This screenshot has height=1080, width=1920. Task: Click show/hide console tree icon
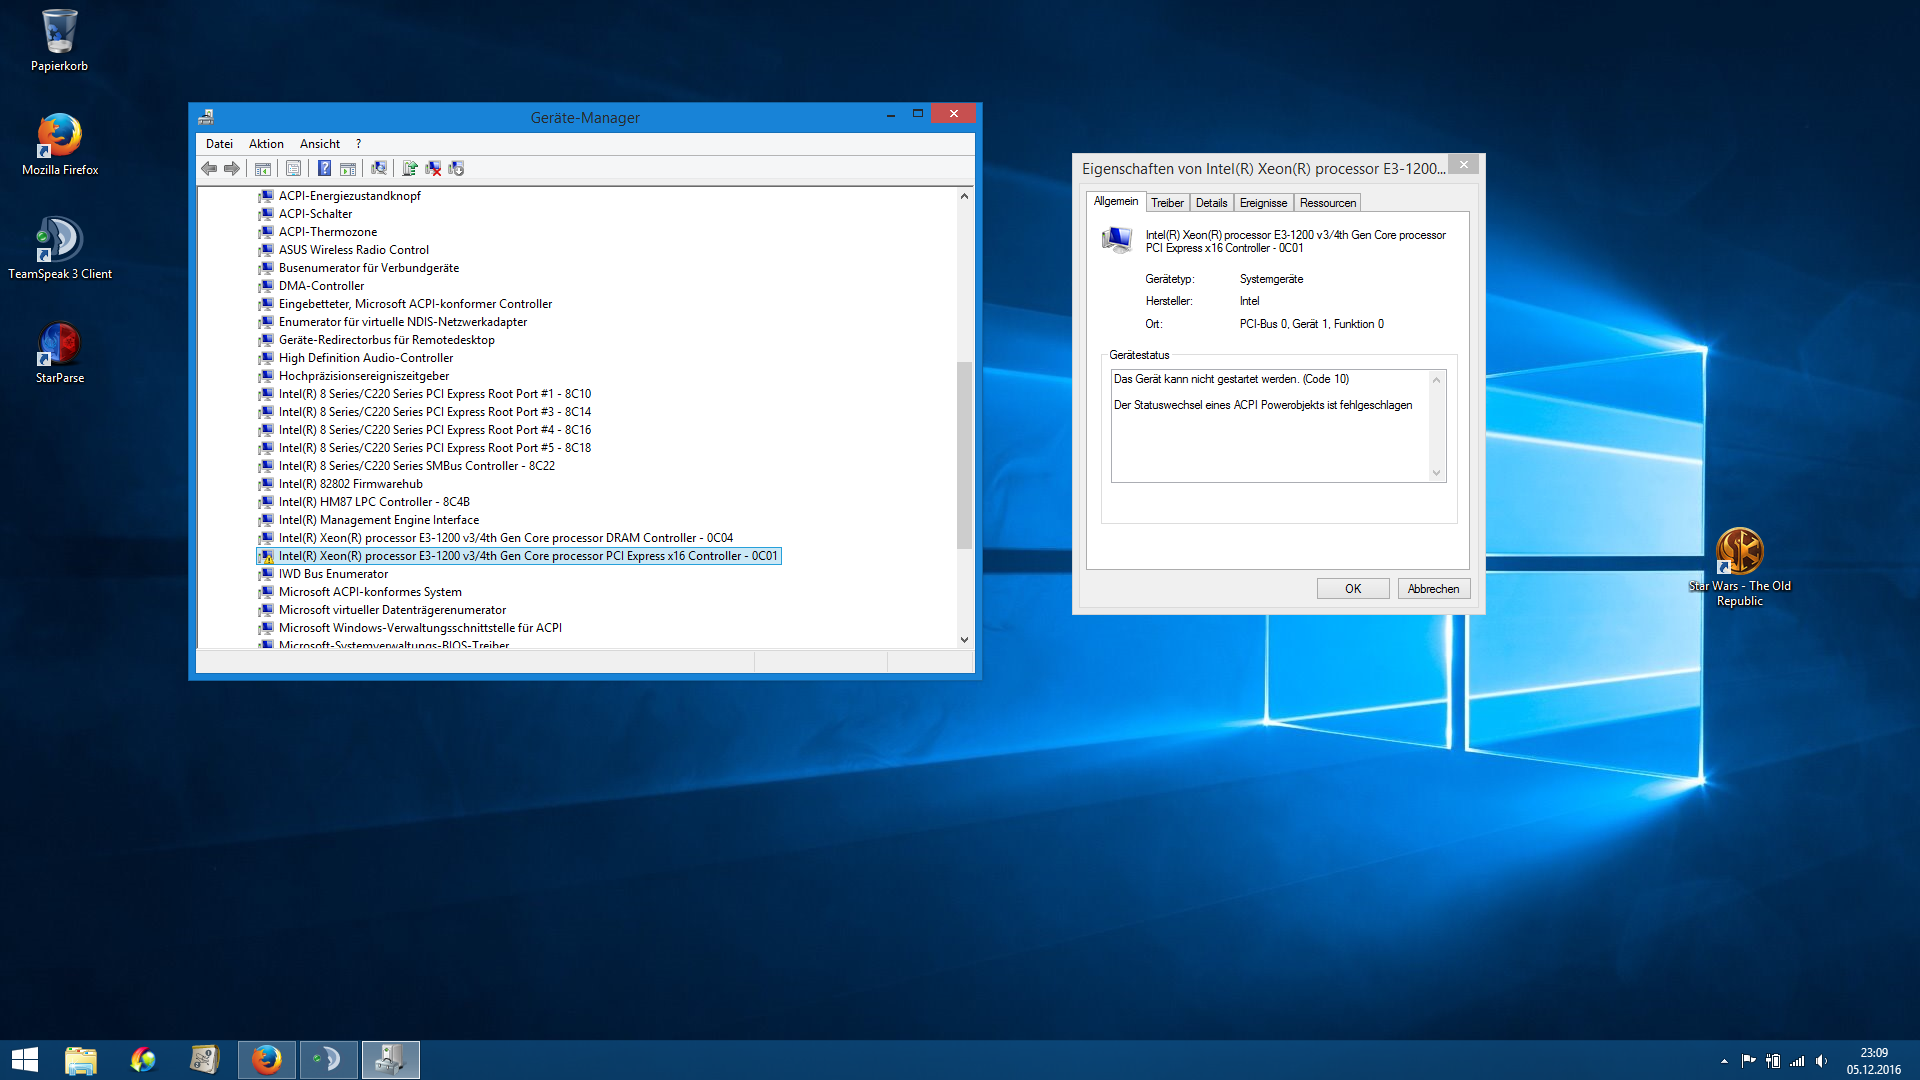coord(263,168)
